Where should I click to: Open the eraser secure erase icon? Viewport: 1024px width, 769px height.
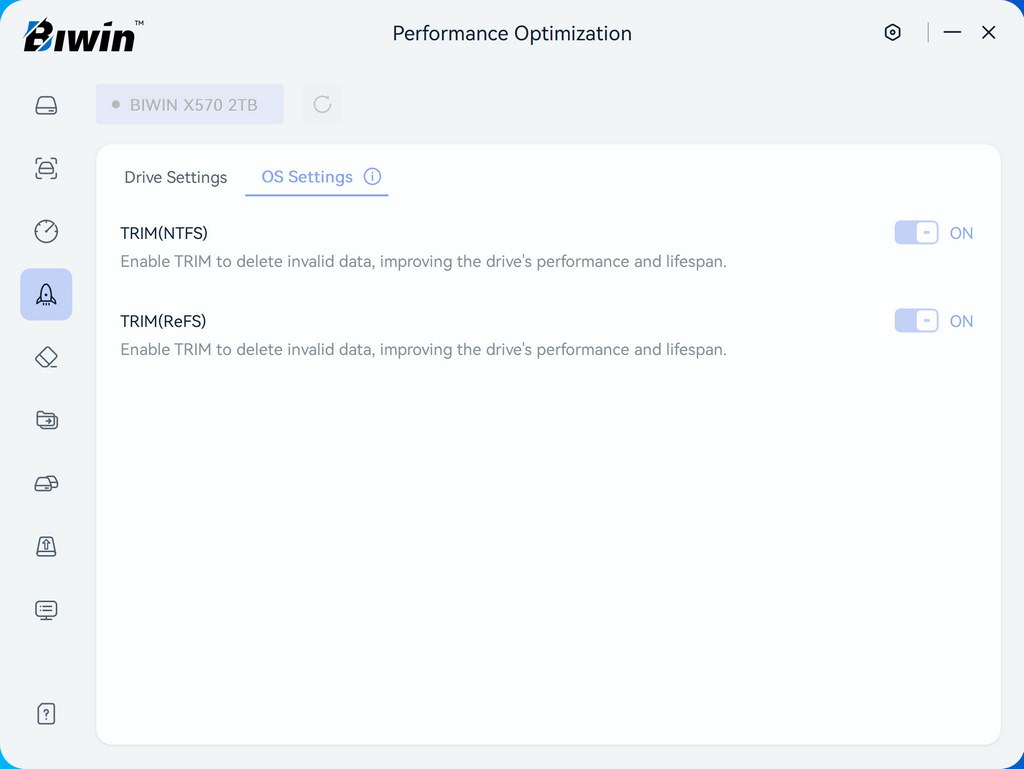pyautogui.click(x=46, y=357)
